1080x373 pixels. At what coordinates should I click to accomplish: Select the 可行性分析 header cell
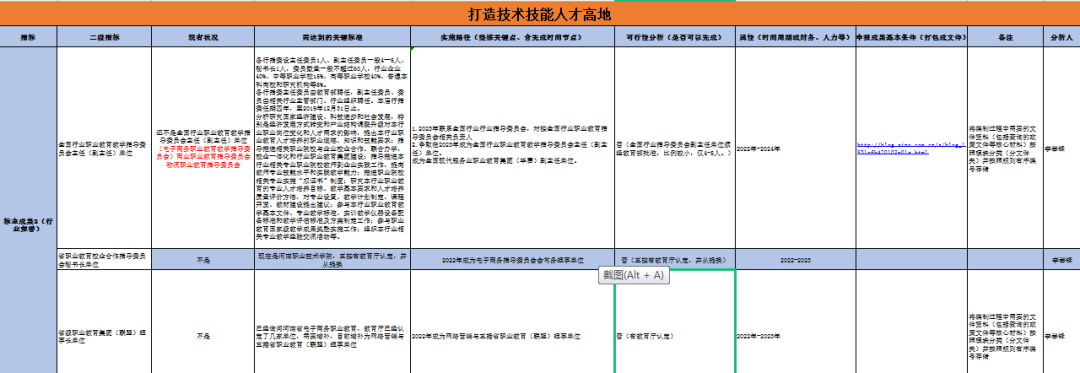[x=675, y=36]
